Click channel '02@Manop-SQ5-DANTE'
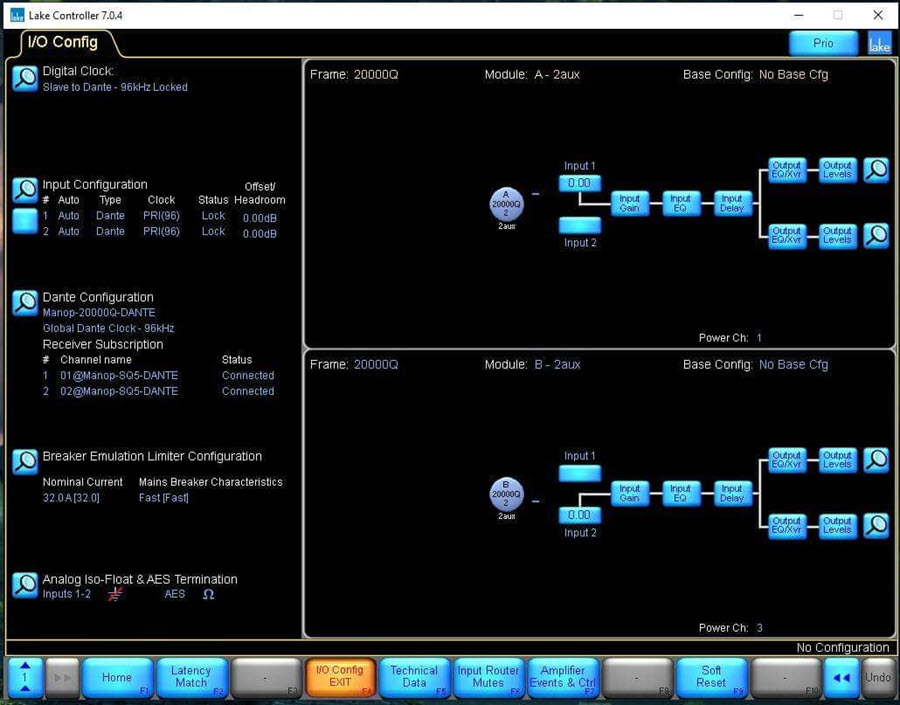 [x=119, y=392]
